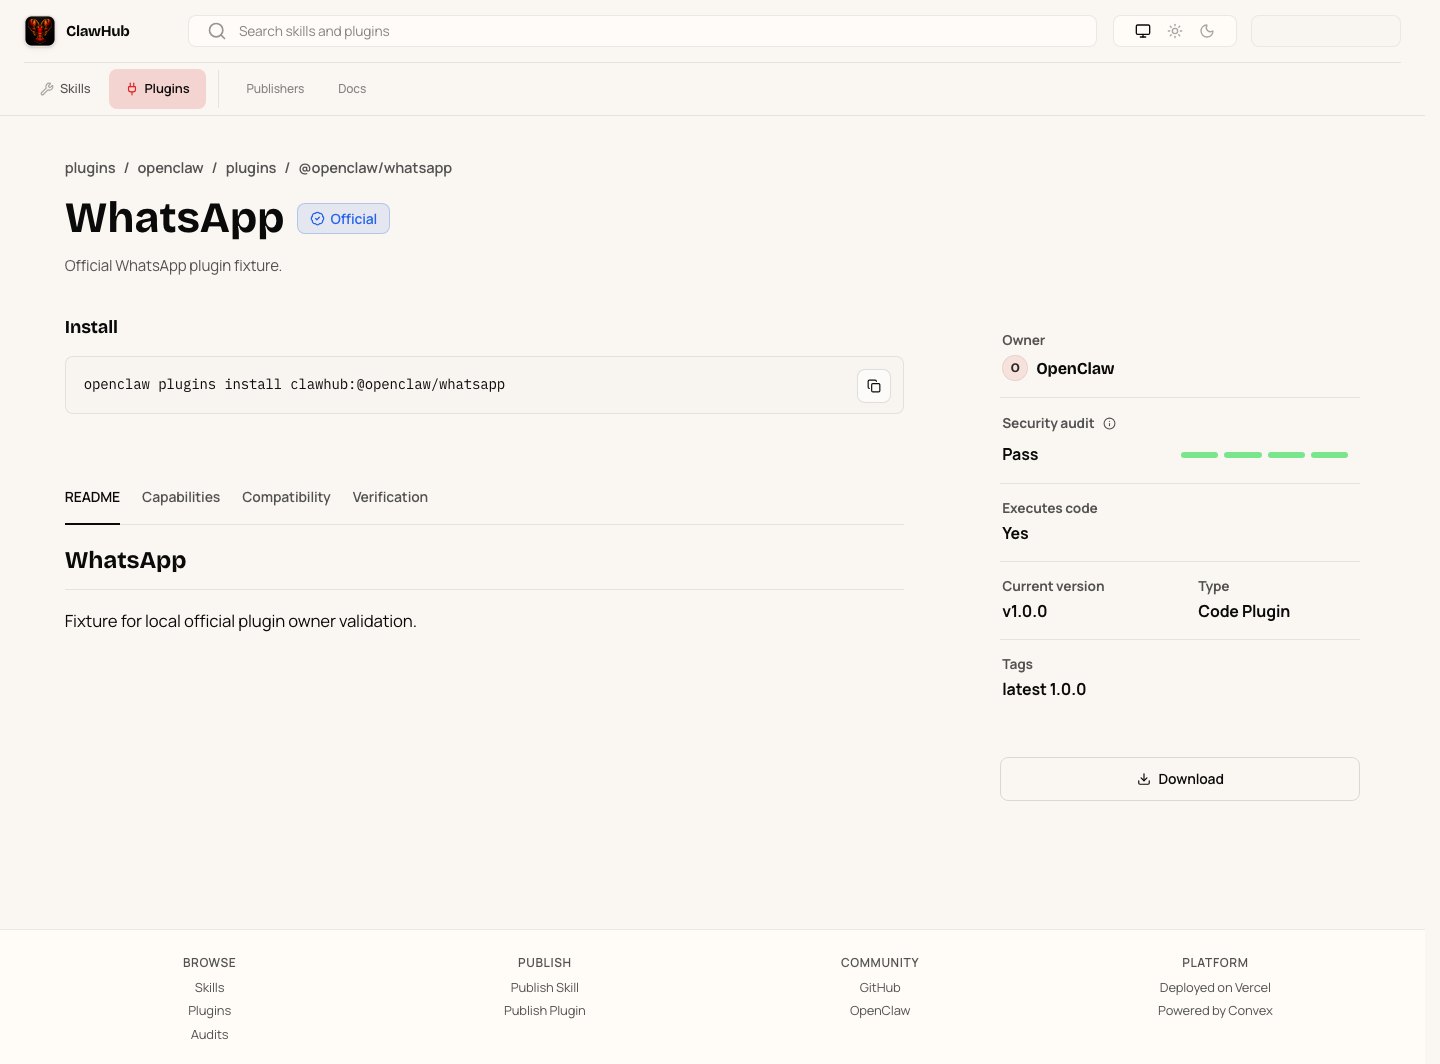Click Powered by Convex link
Viewport: 1440px width, 1064px height.
pos(1215,1011)
